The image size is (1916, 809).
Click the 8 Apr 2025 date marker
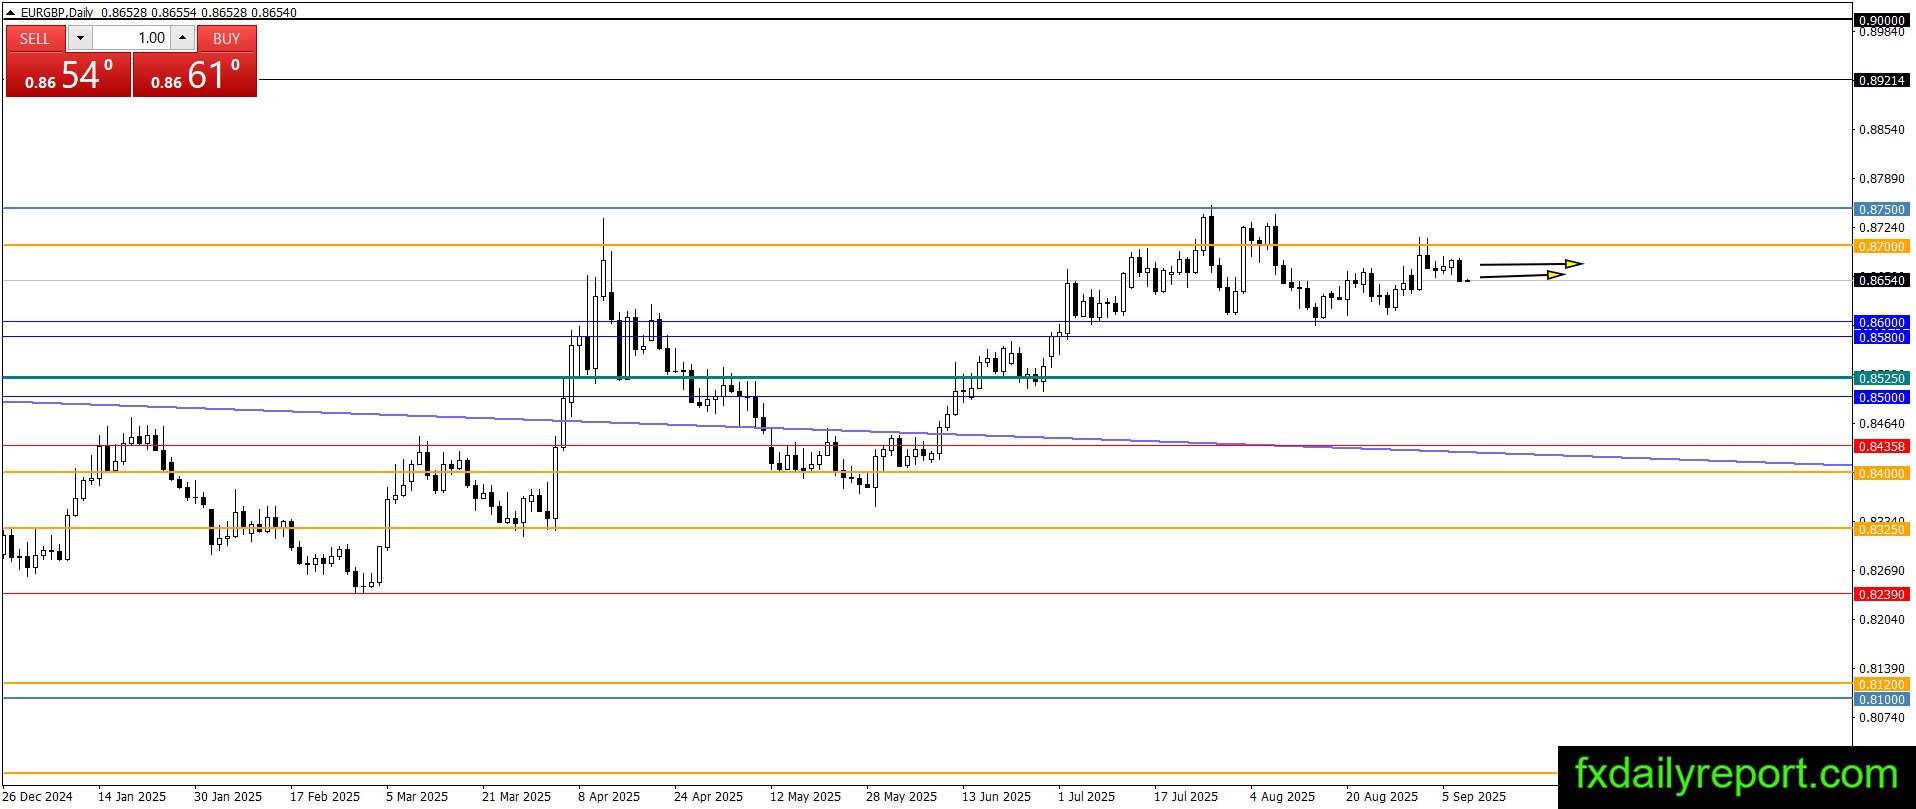pyautogui.click(x=609, y=797)
